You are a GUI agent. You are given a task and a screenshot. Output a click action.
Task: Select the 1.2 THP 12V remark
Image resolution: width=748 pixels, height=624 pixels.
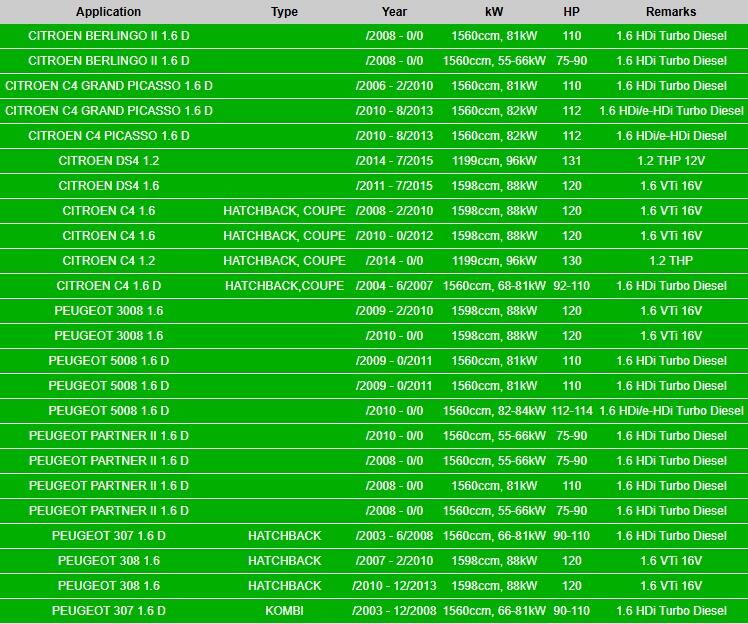tap(671, 161)
